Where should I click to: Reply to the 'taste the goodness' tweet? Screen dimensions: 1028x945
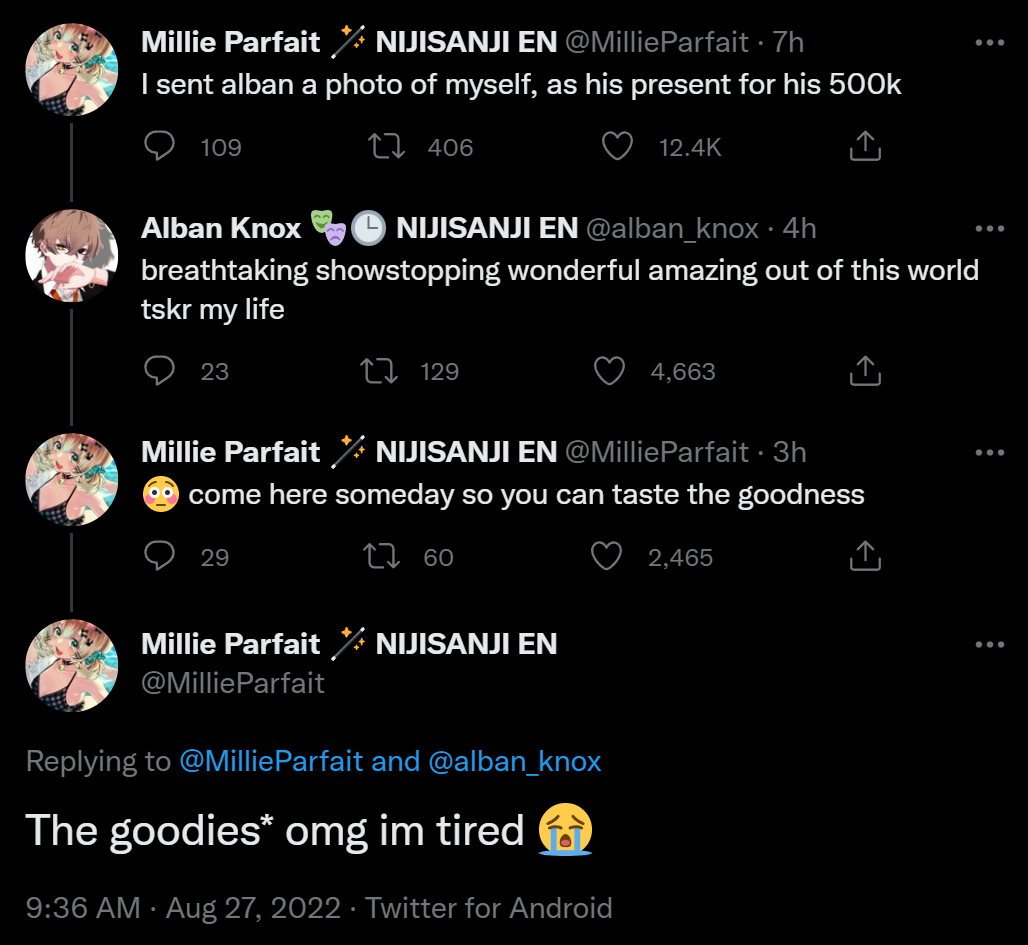(160, 556)
